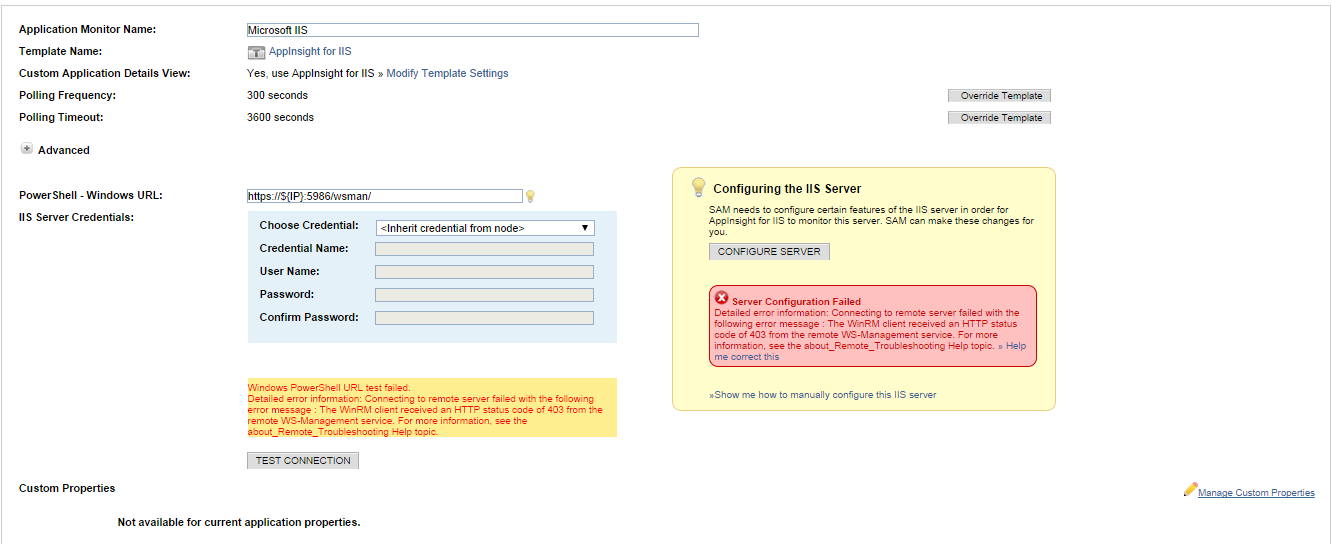Screen dimensions: 1332x544
Task: Click the Confirm Password field
Action: pyautogui.click(x=485, y=318)
